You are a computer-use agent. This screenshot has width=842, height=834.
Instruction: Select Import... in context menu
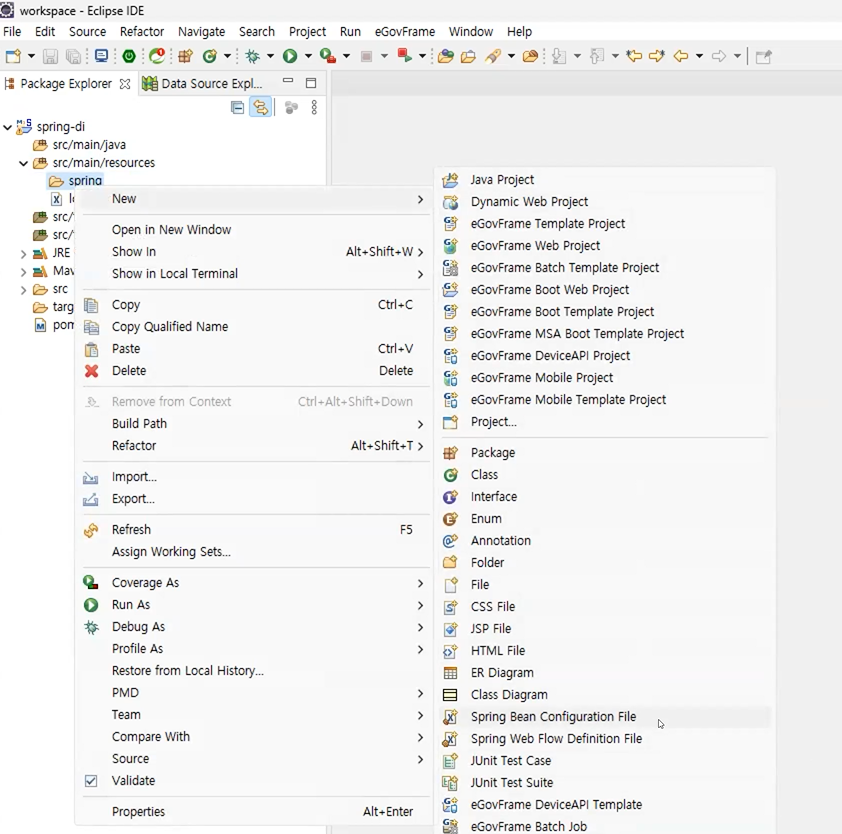coord(254,477)
